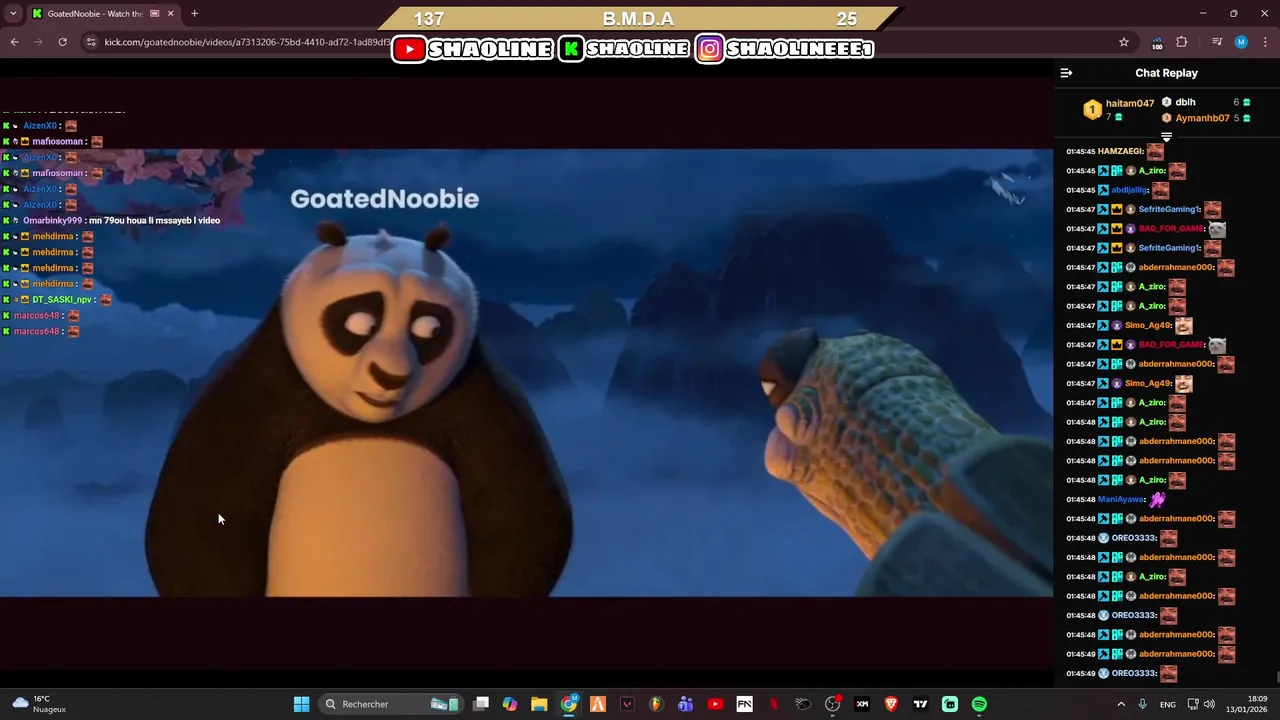Screen dimensions: 1280x720
Task: Click the ManiAyawa chat username
Action: point(1121,499)
